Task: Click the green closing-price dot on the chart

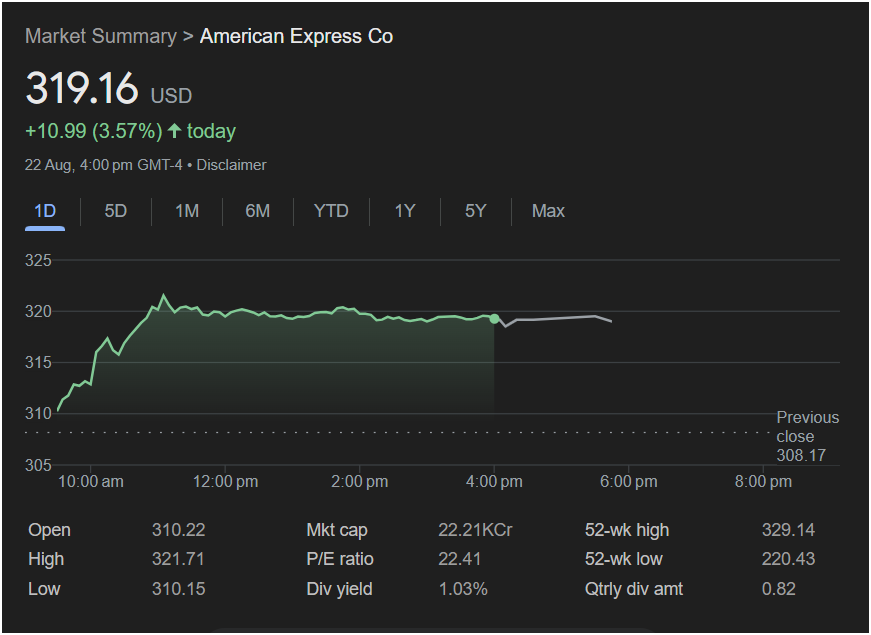Action: point(494,318)
